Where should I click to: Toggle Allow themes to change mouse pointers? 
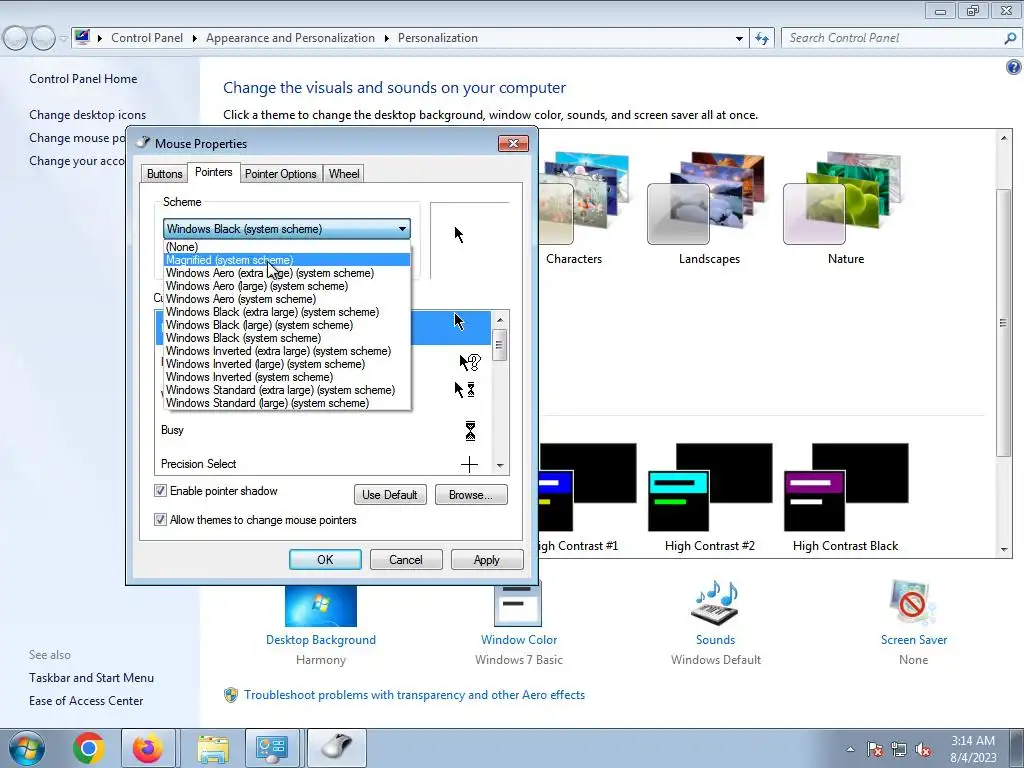click(x=160, y=520)
